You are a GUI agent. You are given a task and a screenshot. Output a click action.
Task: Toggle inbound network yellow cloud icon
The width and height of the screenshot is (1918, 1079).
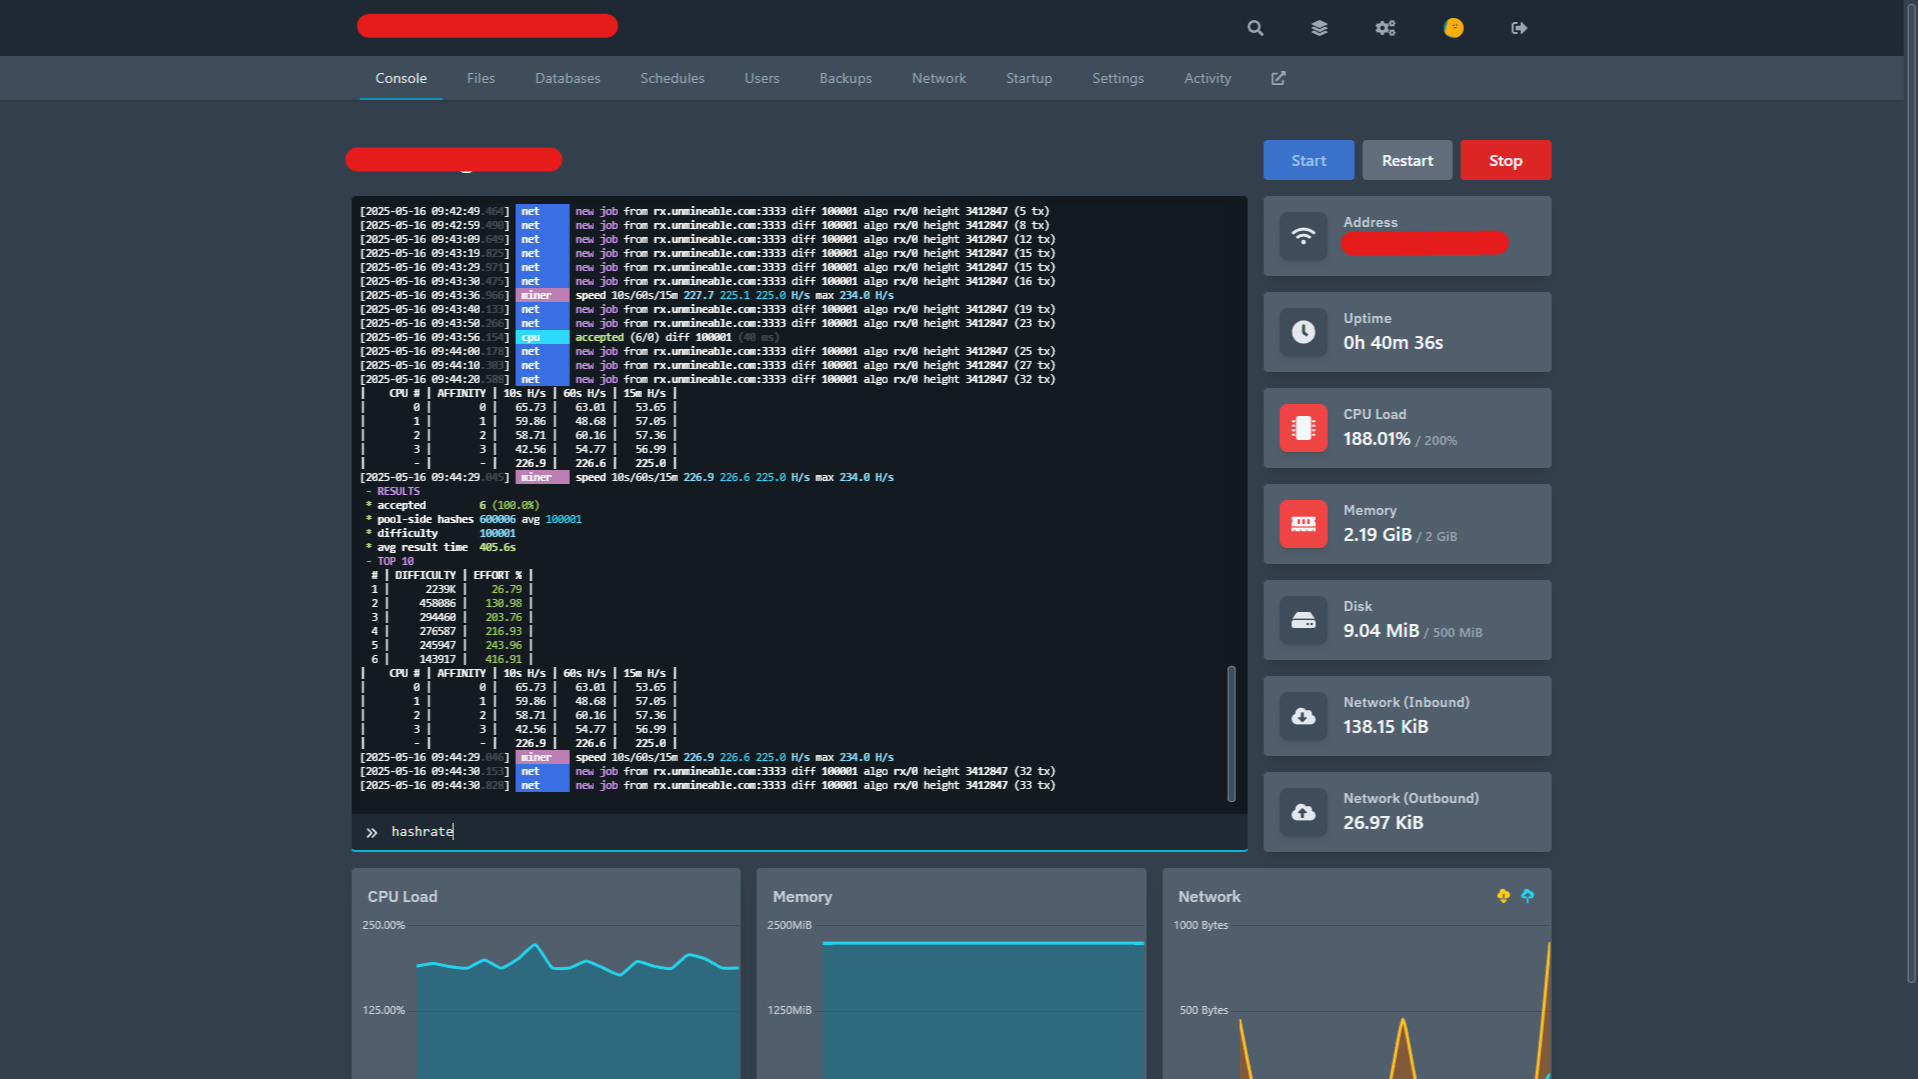coord(1503,896)
